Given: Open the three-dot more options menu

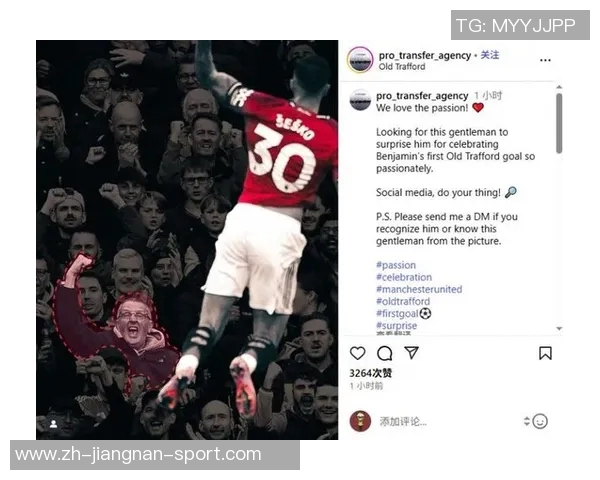Looking at the screenshot, I should pos(545,60).
